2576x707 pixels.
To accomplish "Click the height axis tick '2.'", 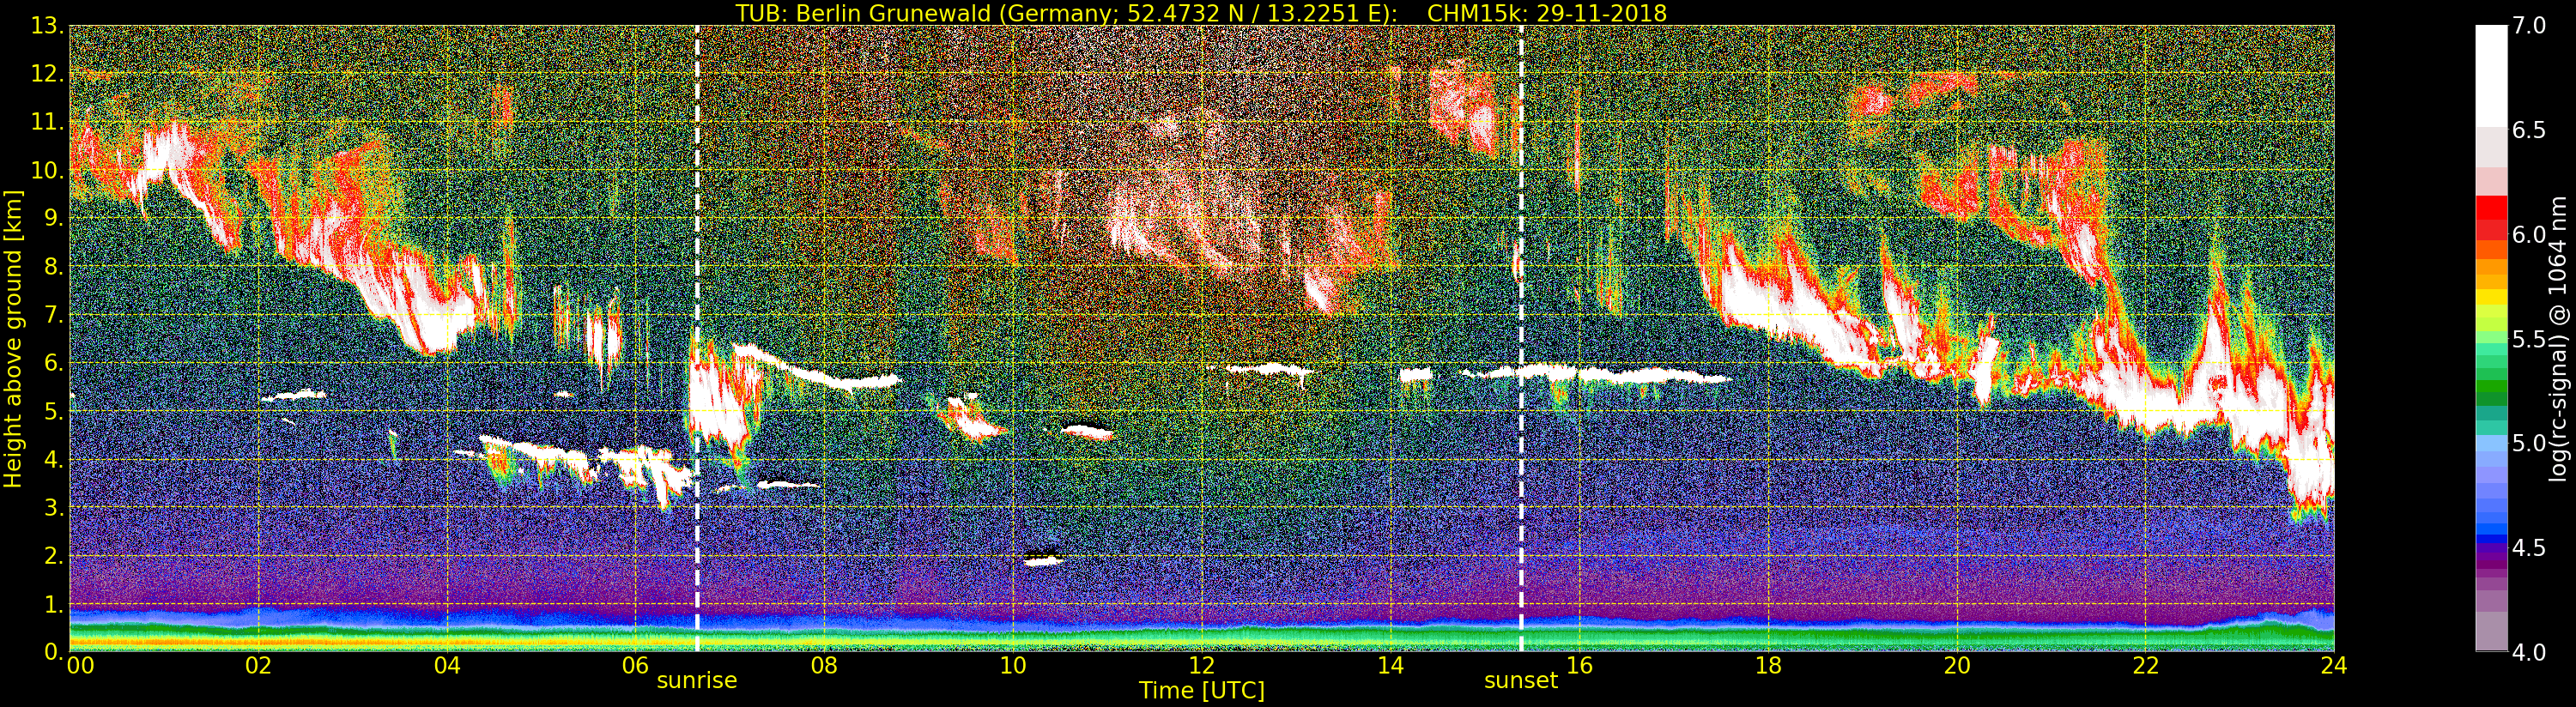I will tap(54, 555).
